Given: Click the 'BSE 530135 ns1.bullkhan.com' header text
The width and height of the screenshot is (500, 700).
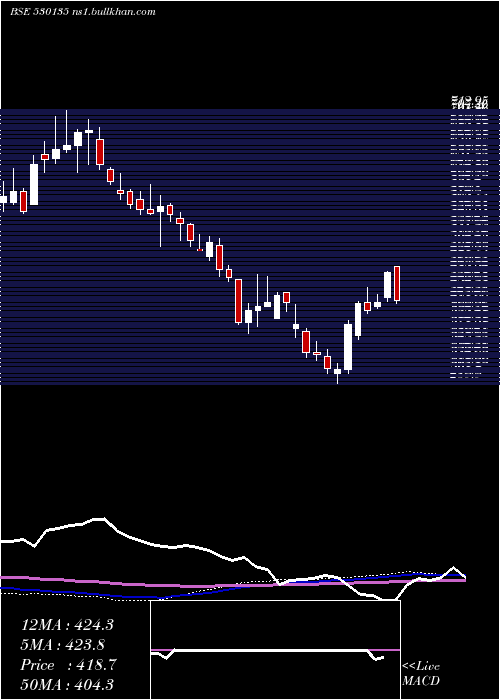Looking at the screenshot, I should coord(83,12).
